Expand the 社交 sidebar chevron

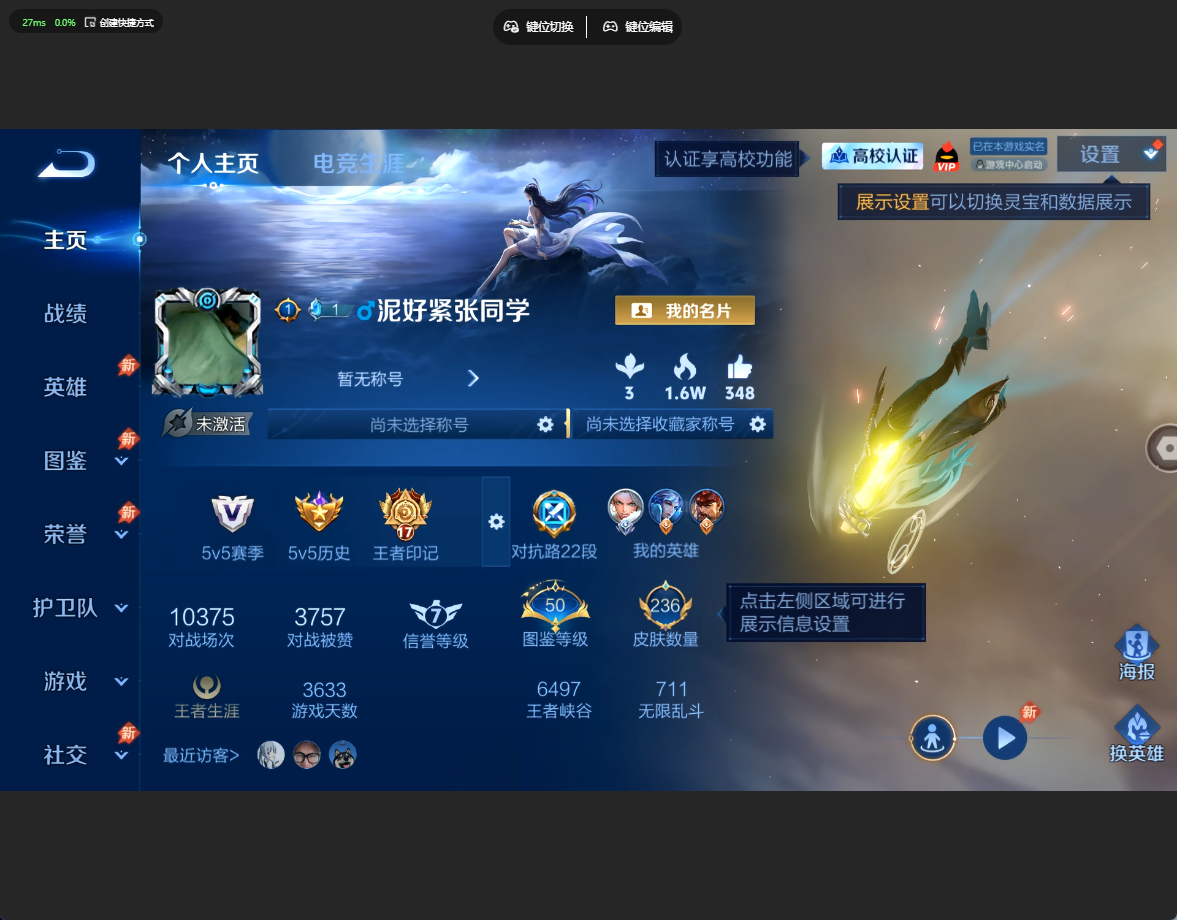click(x=121, y=755)
